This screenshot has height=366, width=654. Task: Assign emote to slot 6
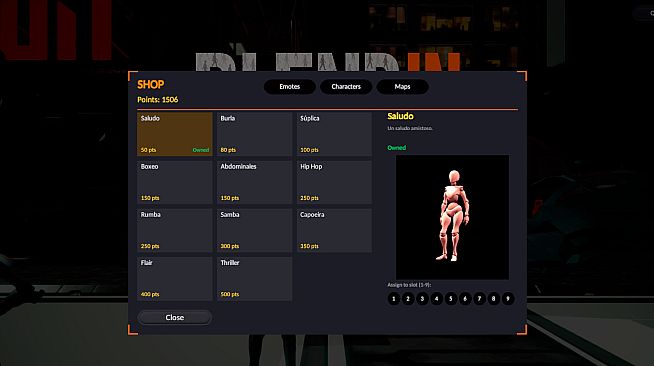(x=465, y=298)
